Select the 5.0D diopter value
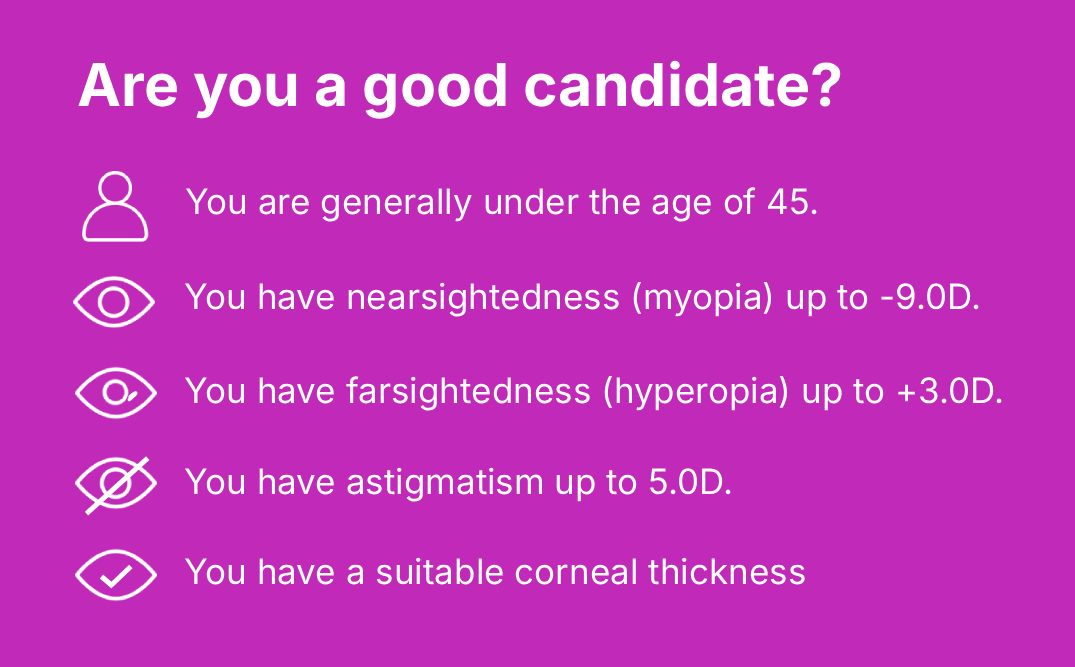Image resolution: width=1075 pixels, height=667 pixels. coord(684,482)
